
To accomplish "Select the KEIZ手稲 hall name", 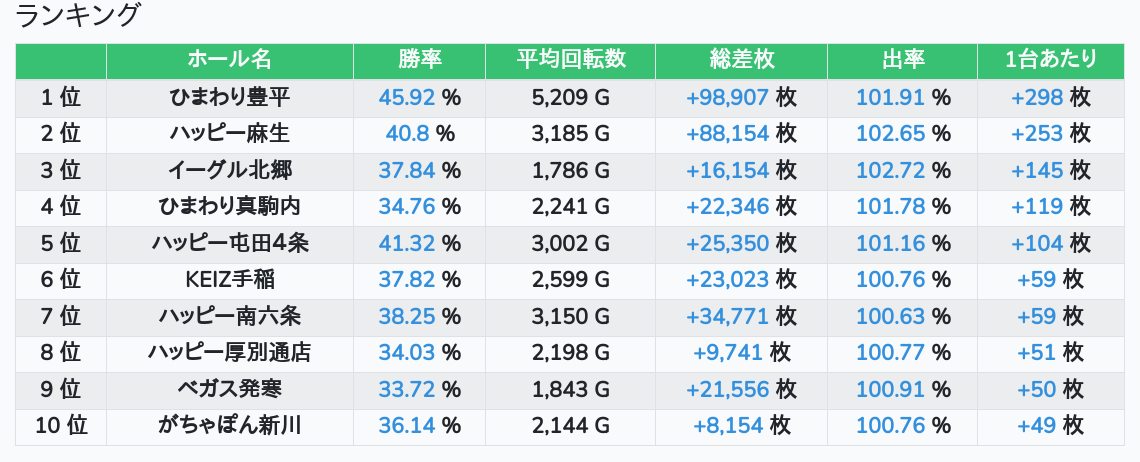I will (x=230, y=280).
